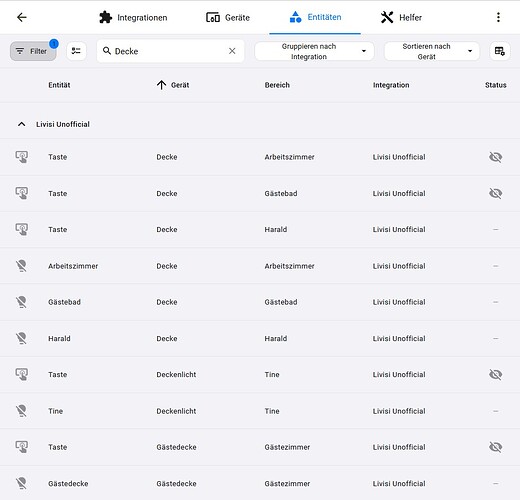Viewport: 520px width, 500px height.
Task: Click light-off icon of Tine entity
Action: [22, 411]
